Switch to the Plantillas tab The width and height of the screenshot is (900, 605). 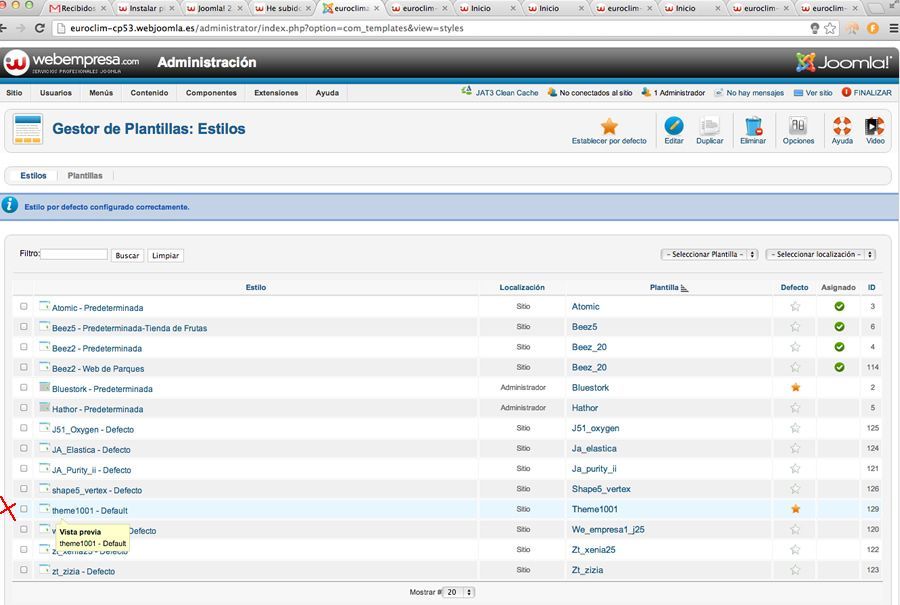tap(85, 176)
